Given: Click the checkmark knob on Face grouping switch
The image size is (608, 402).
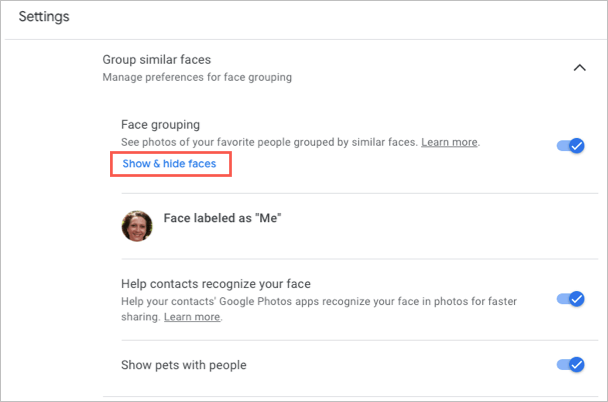Looking at the screenshot, I should pyautogui.click(x=576, y=146).
